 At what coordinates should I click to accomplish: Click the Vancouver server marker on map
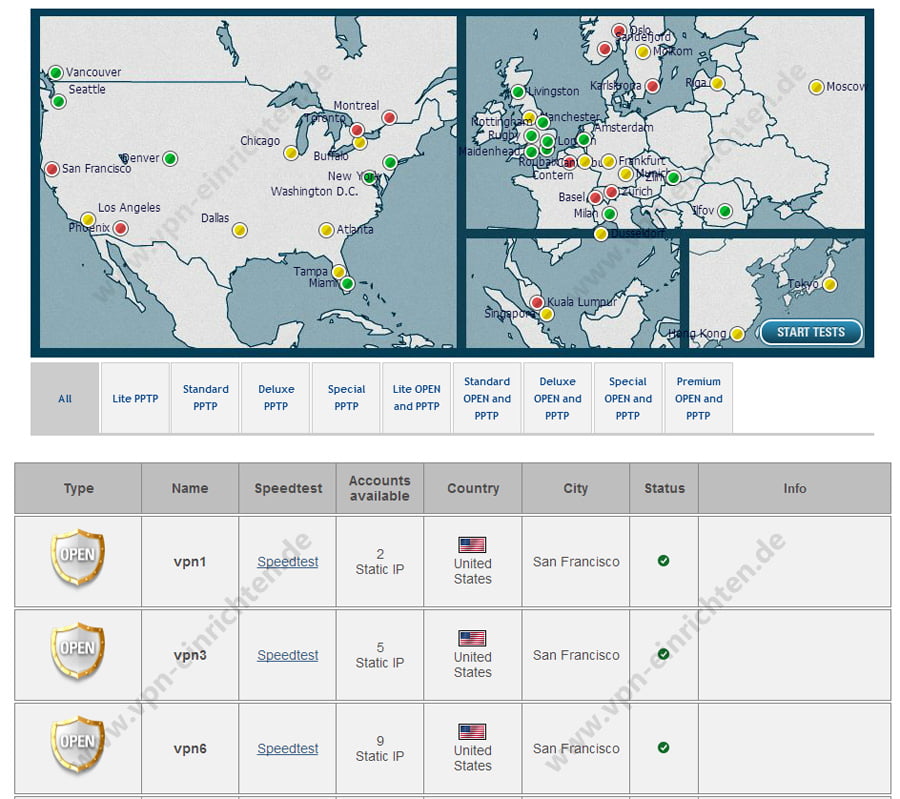tap(56, 73)
